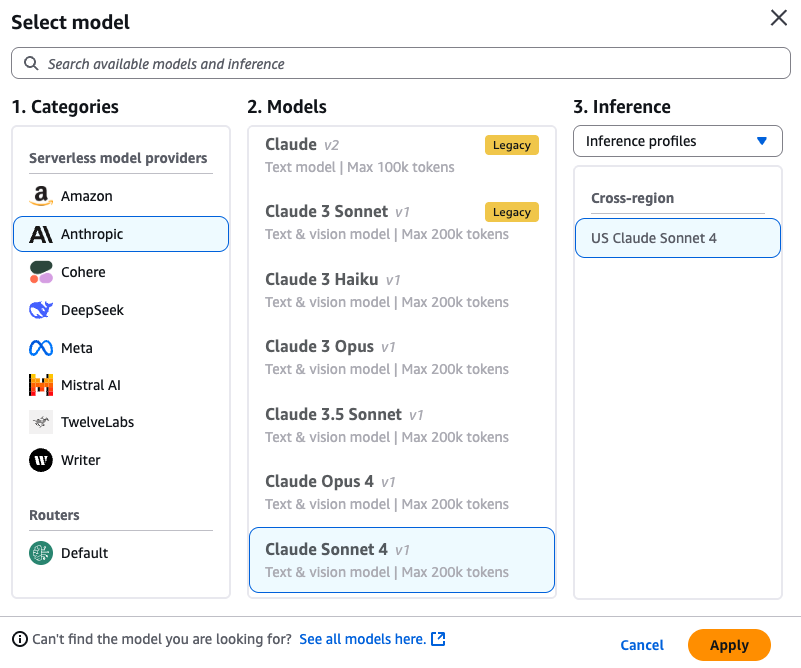This screenshot has width=801, height=668.
Task: Select the US Claude Sonnet 4 profile
Action: click(678, 238)
